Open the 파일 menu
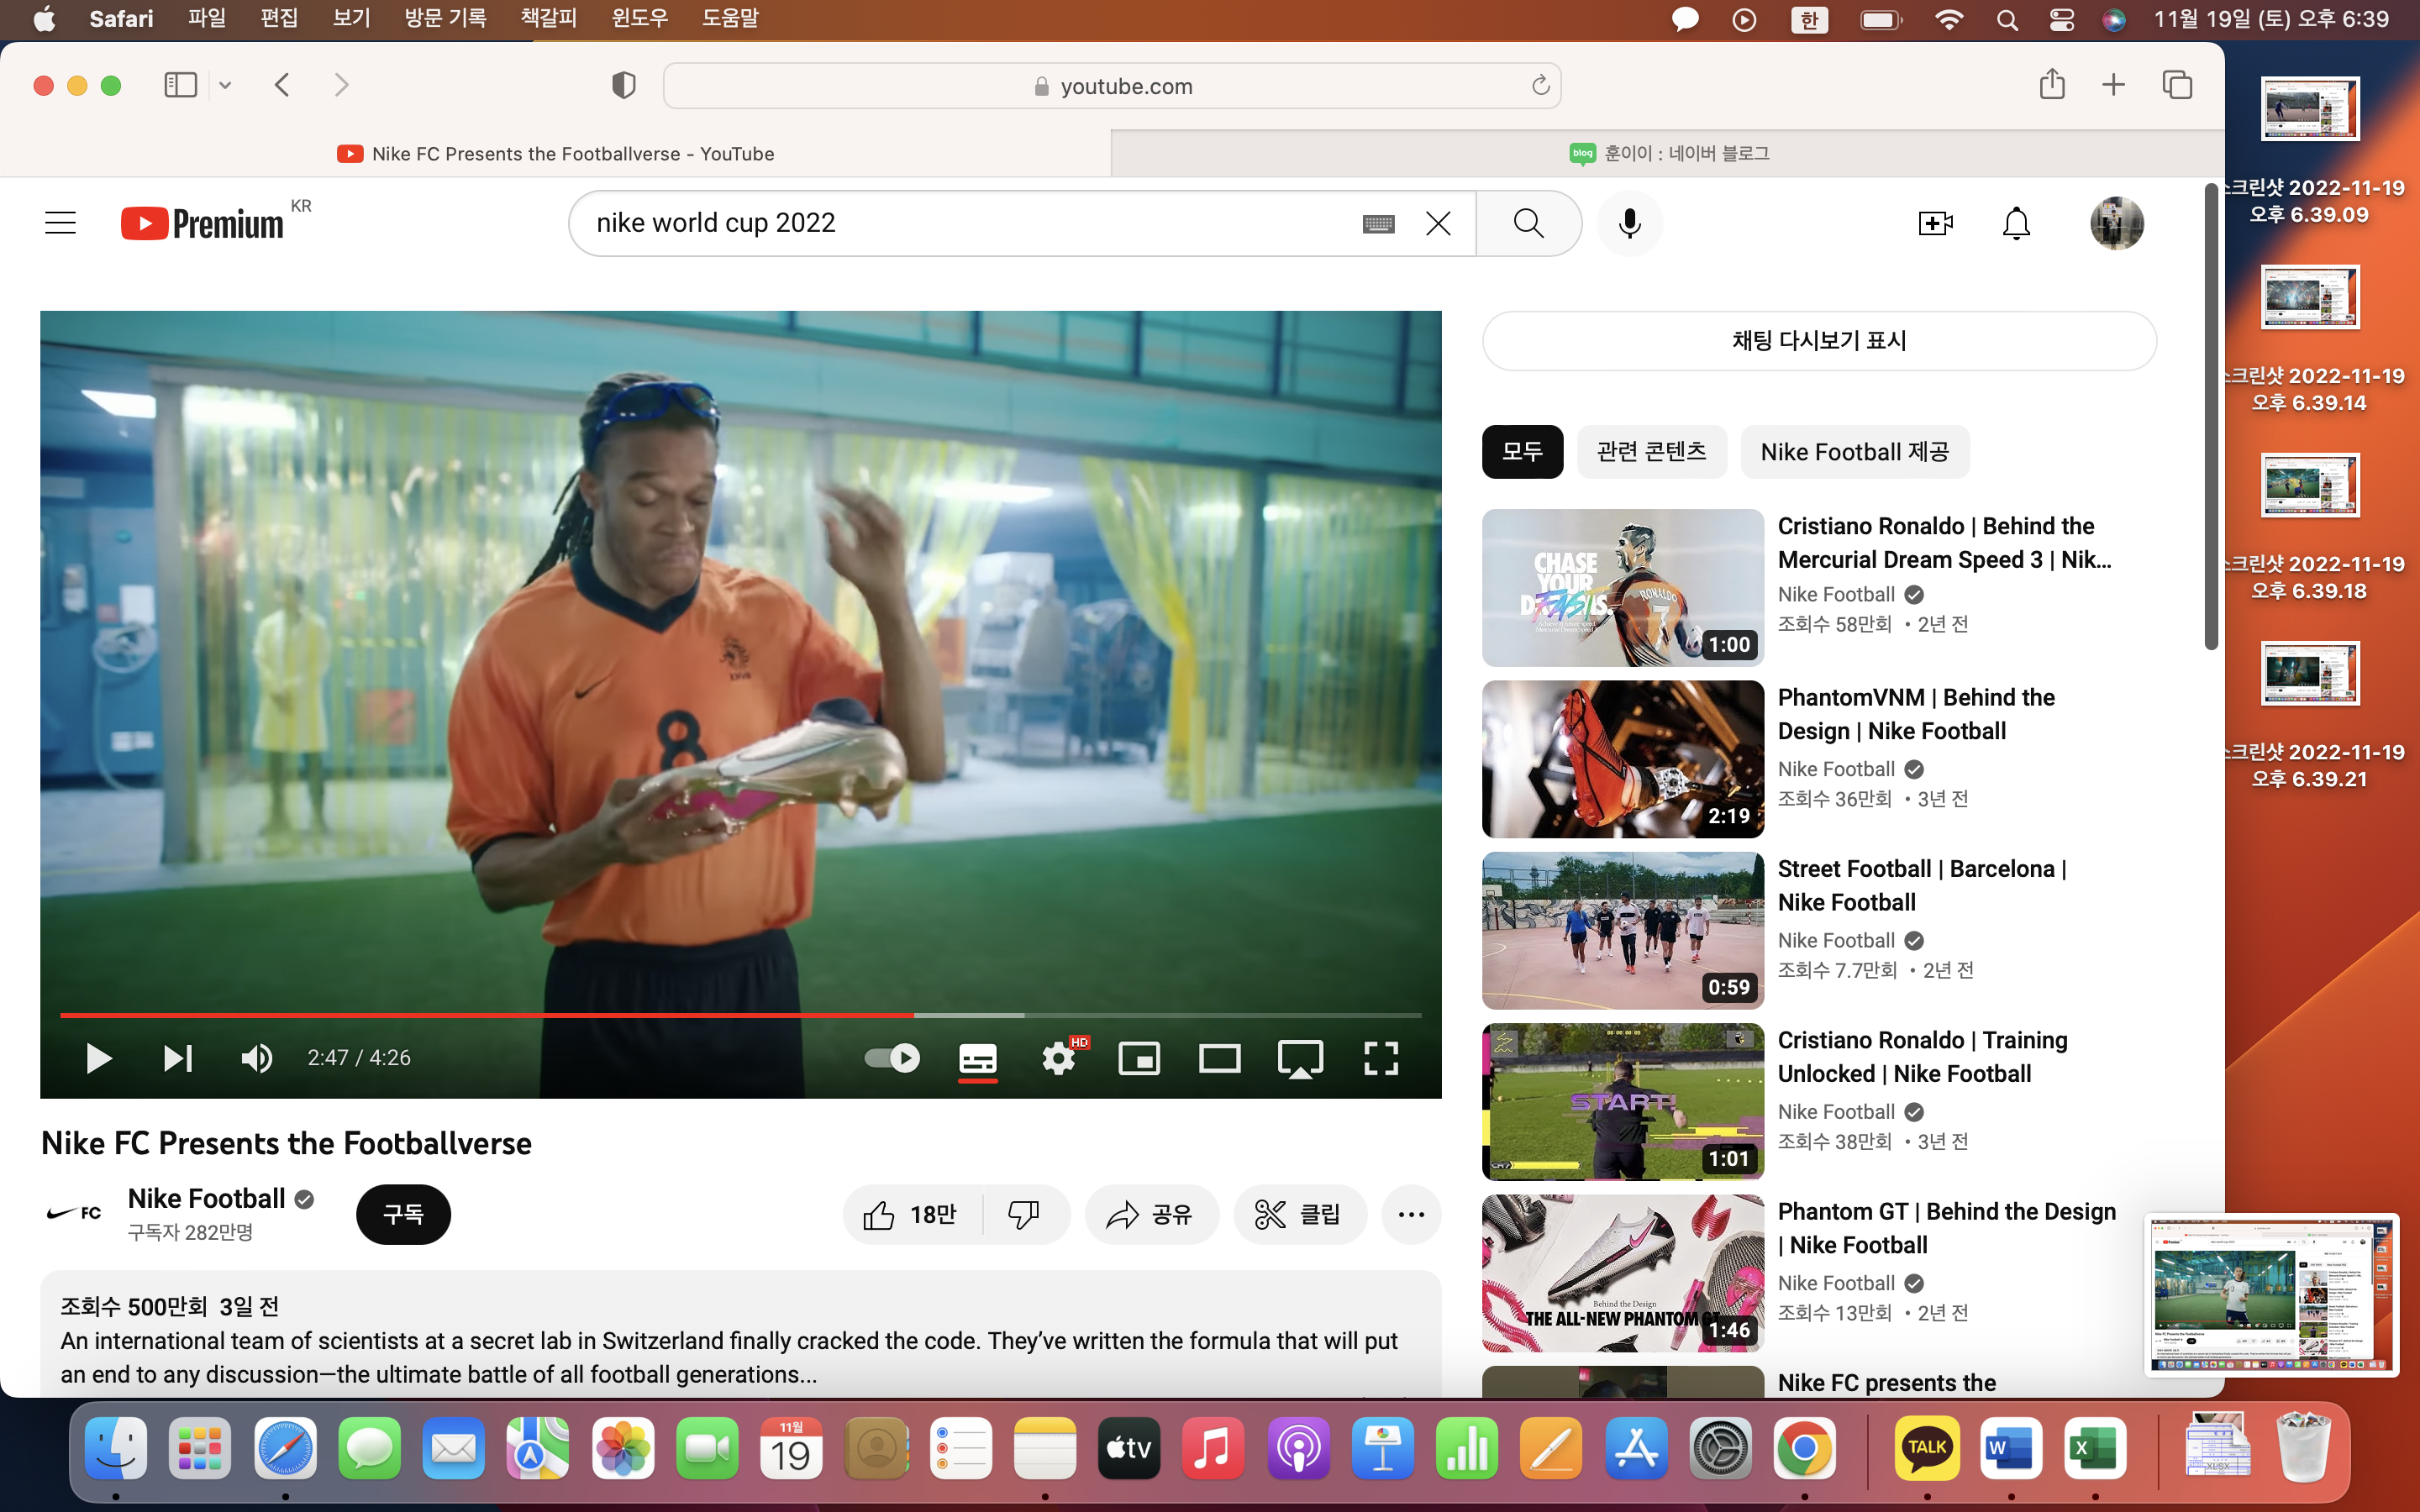2420x1512 pixels. pos(207,18)
